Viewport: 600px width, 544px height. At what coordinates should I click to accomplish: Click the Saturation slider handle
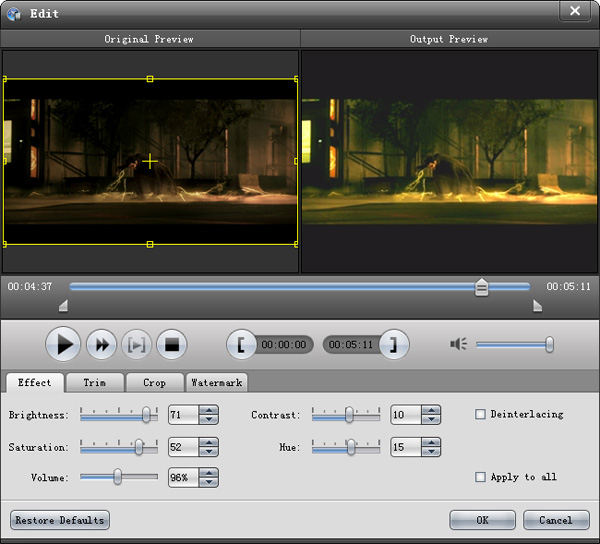point(139,447)
